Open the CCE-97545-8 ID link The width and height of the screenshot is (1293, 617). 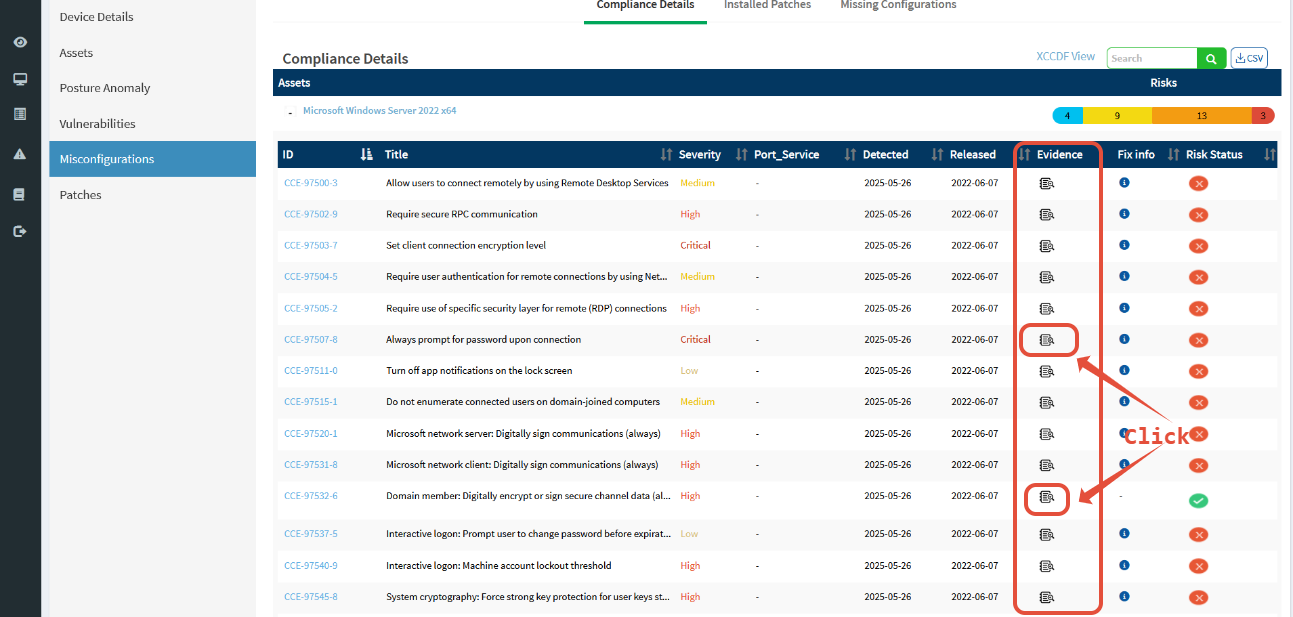[x=311, y=597]
